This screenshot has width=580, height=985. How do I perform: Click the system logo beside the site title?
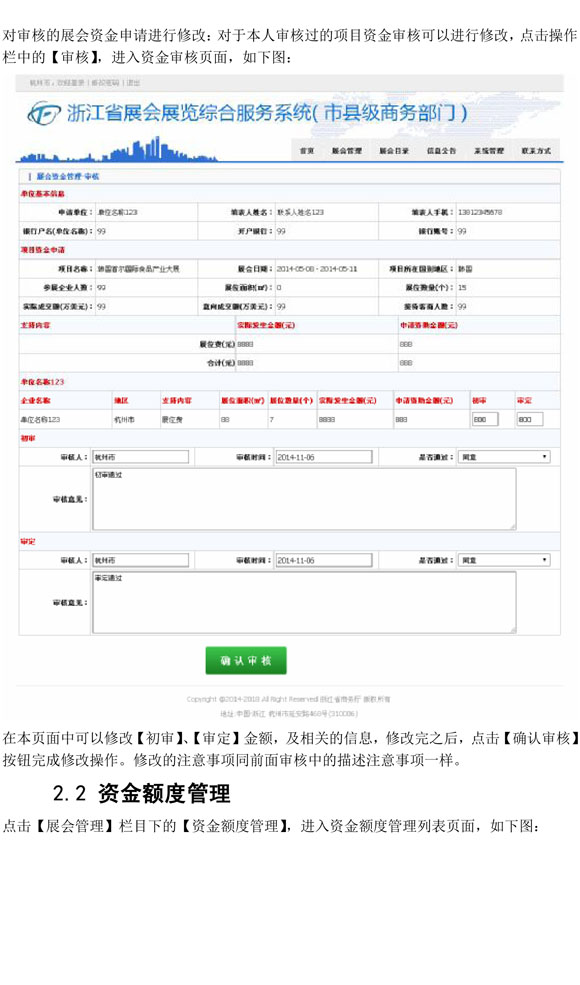pyautogui.click(x=44, y=112)
